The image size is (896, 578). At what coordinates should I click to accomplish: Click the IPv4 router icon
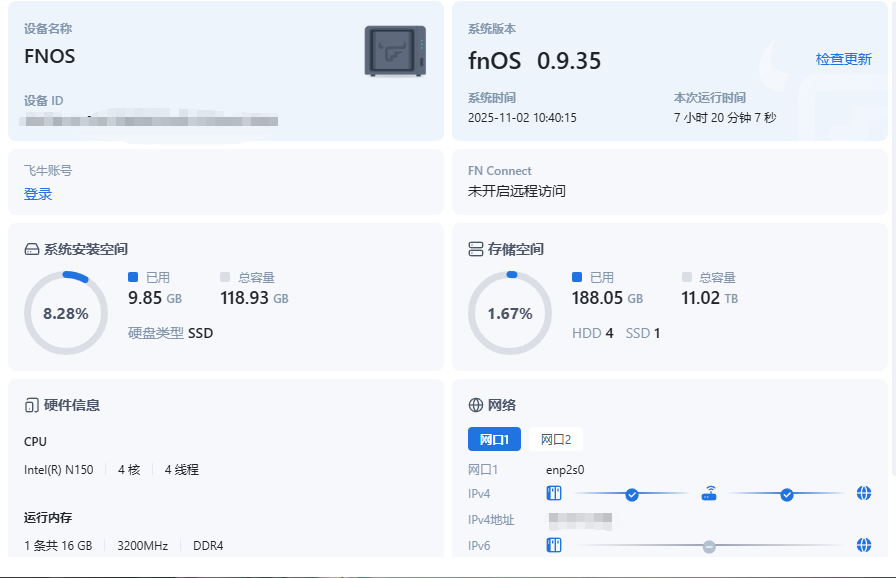(709, 493)
